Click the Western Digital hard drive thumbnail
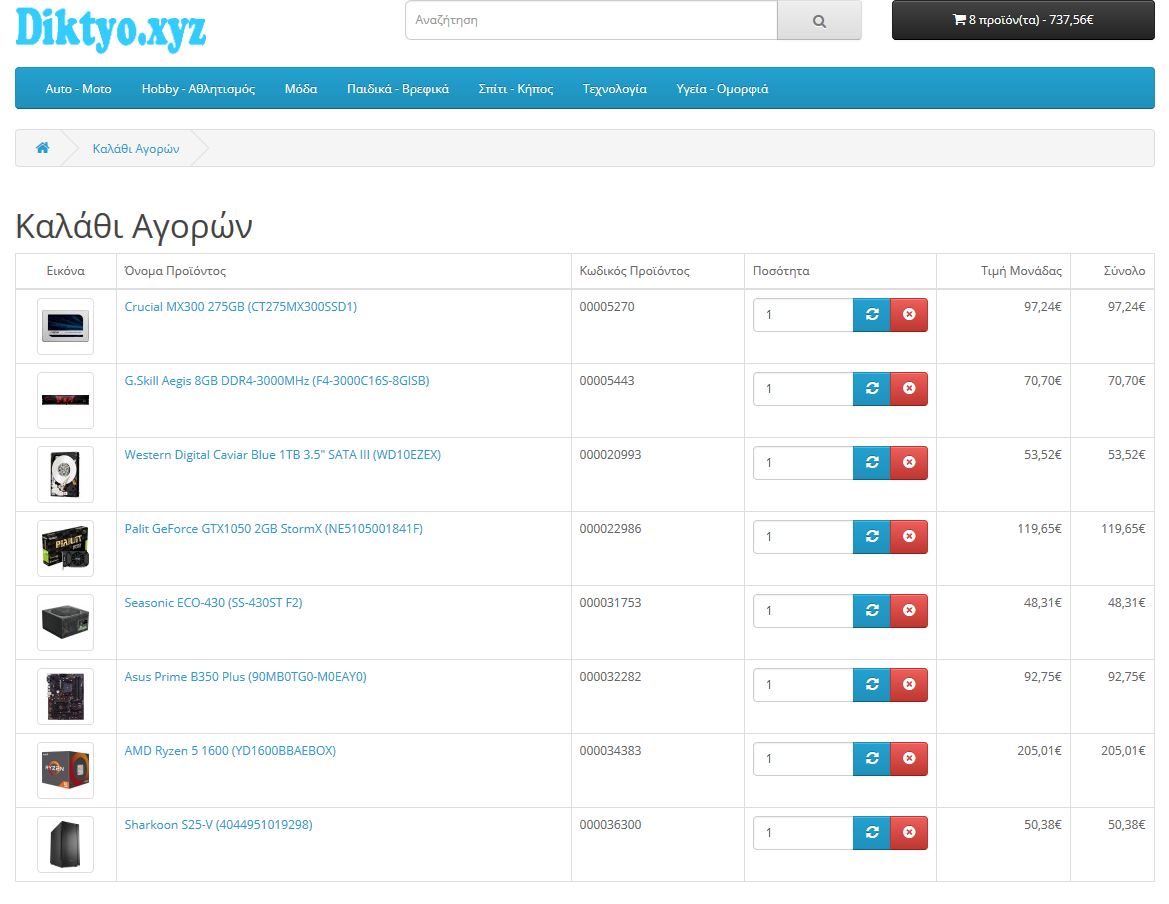Viewport: 1169px width, 904px height. click(x=66, y=474)
